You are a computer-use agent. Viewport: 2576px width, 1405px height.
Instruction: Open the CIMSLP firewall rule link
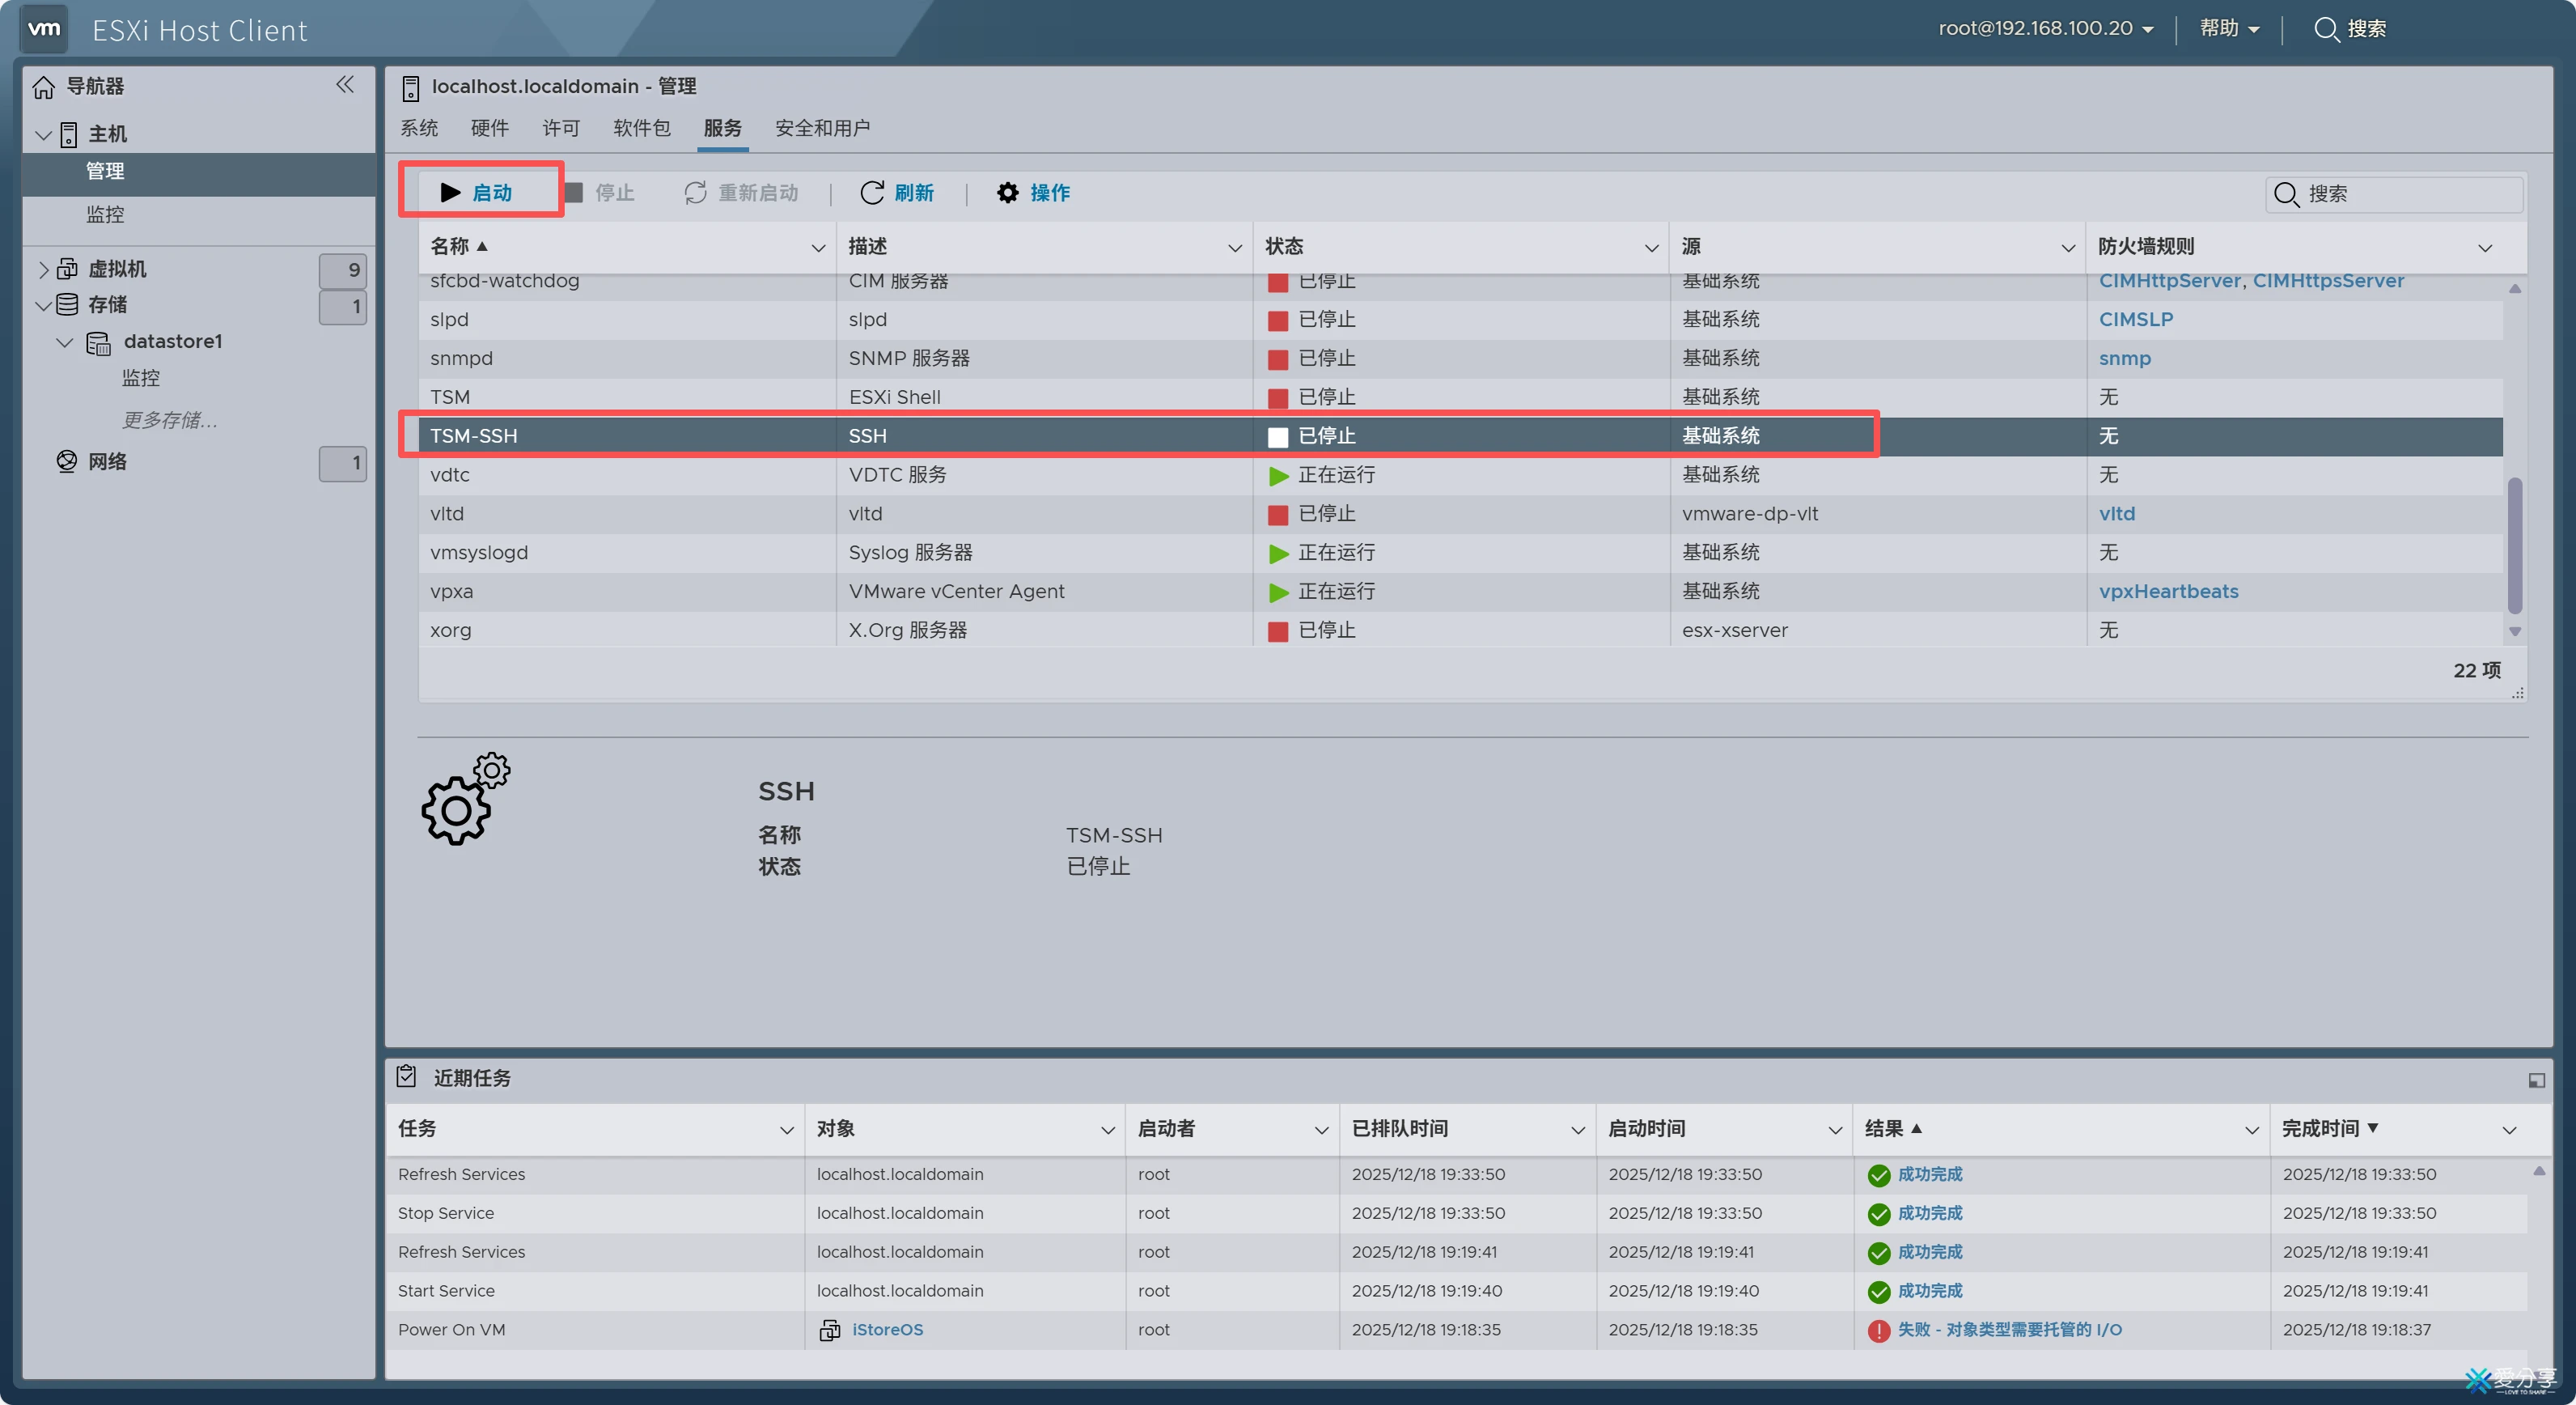pyautogui.click(x=2135, y=319)
